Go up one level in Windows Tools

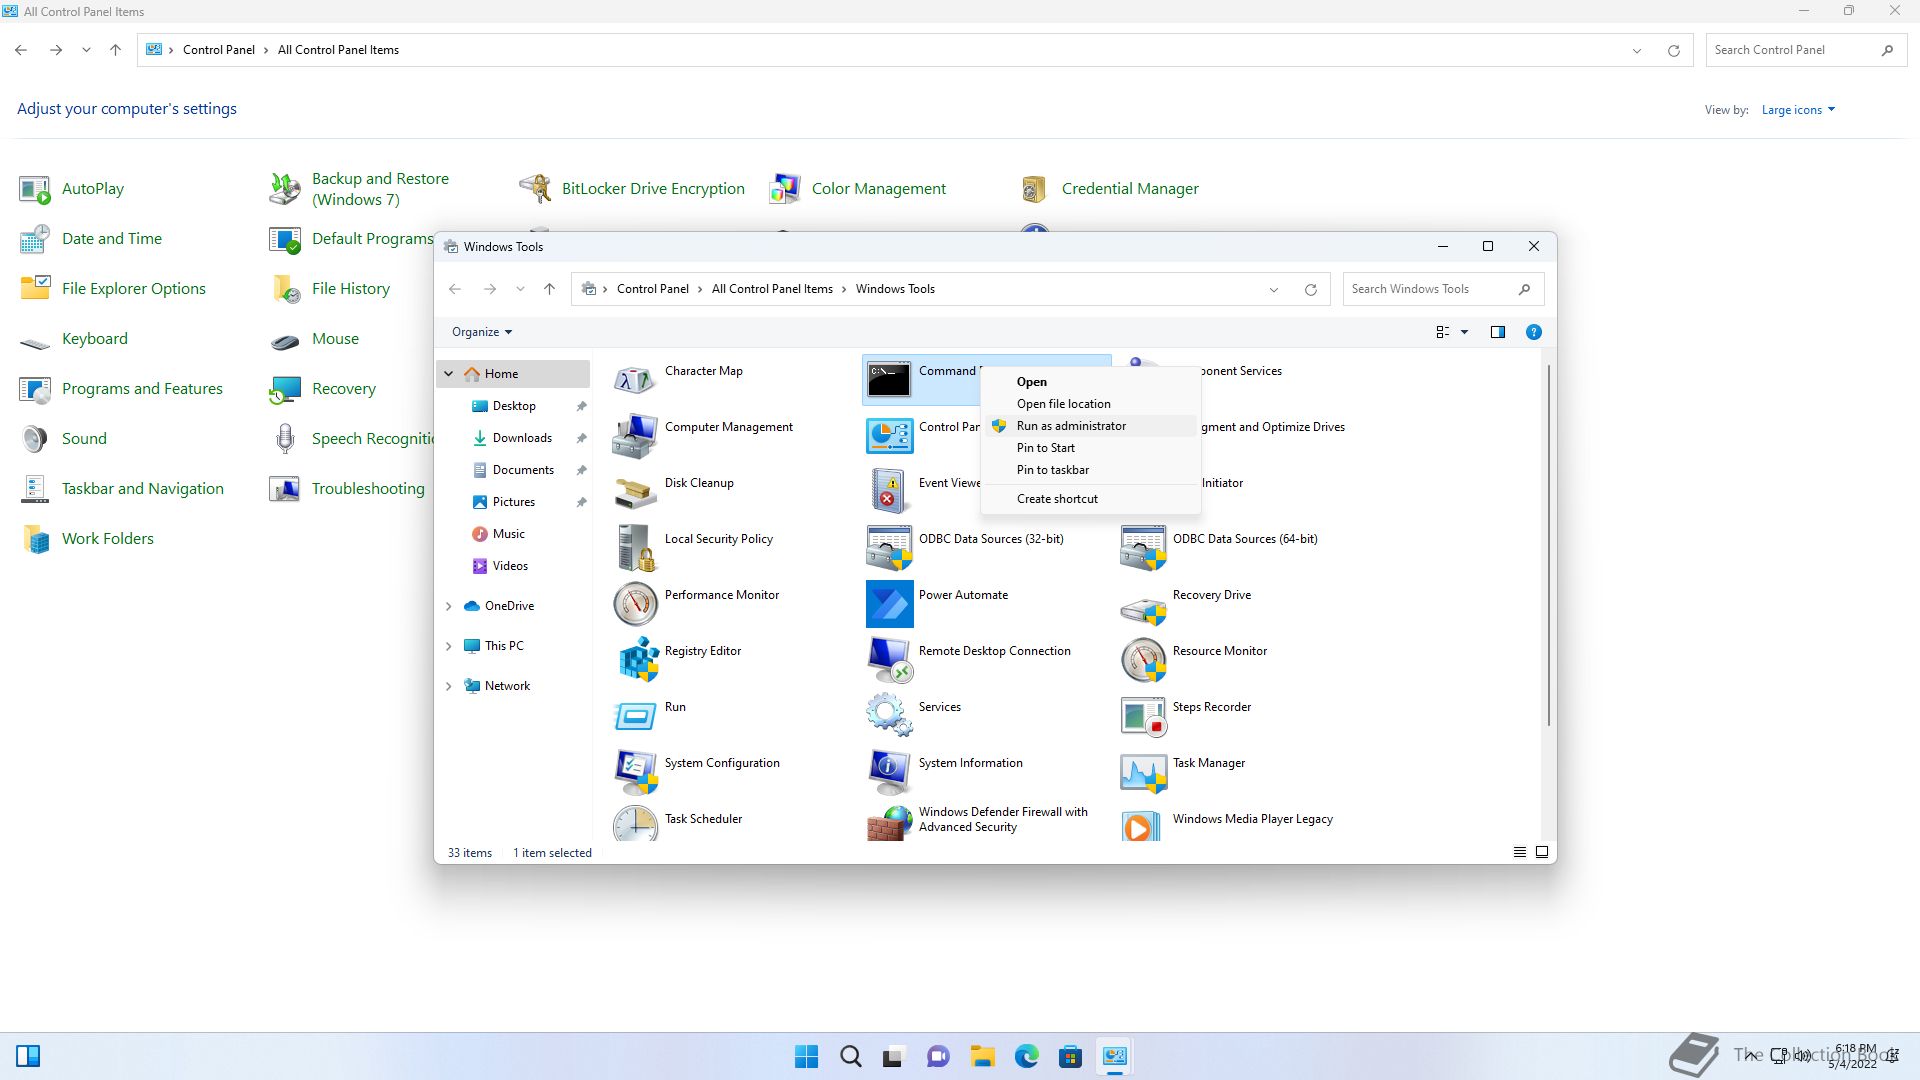point(549,289)
